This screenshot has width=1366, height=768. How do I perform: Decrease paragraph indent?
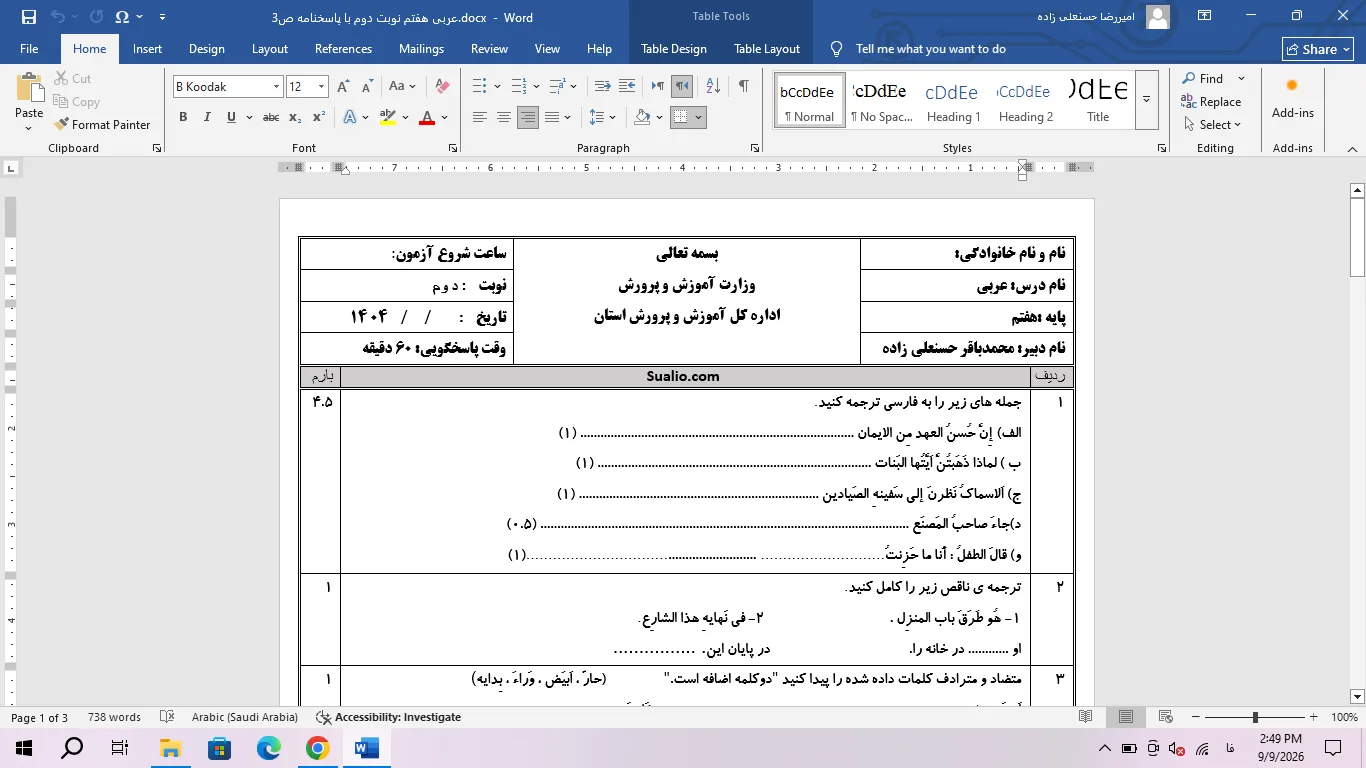click(x=602, y=86)
